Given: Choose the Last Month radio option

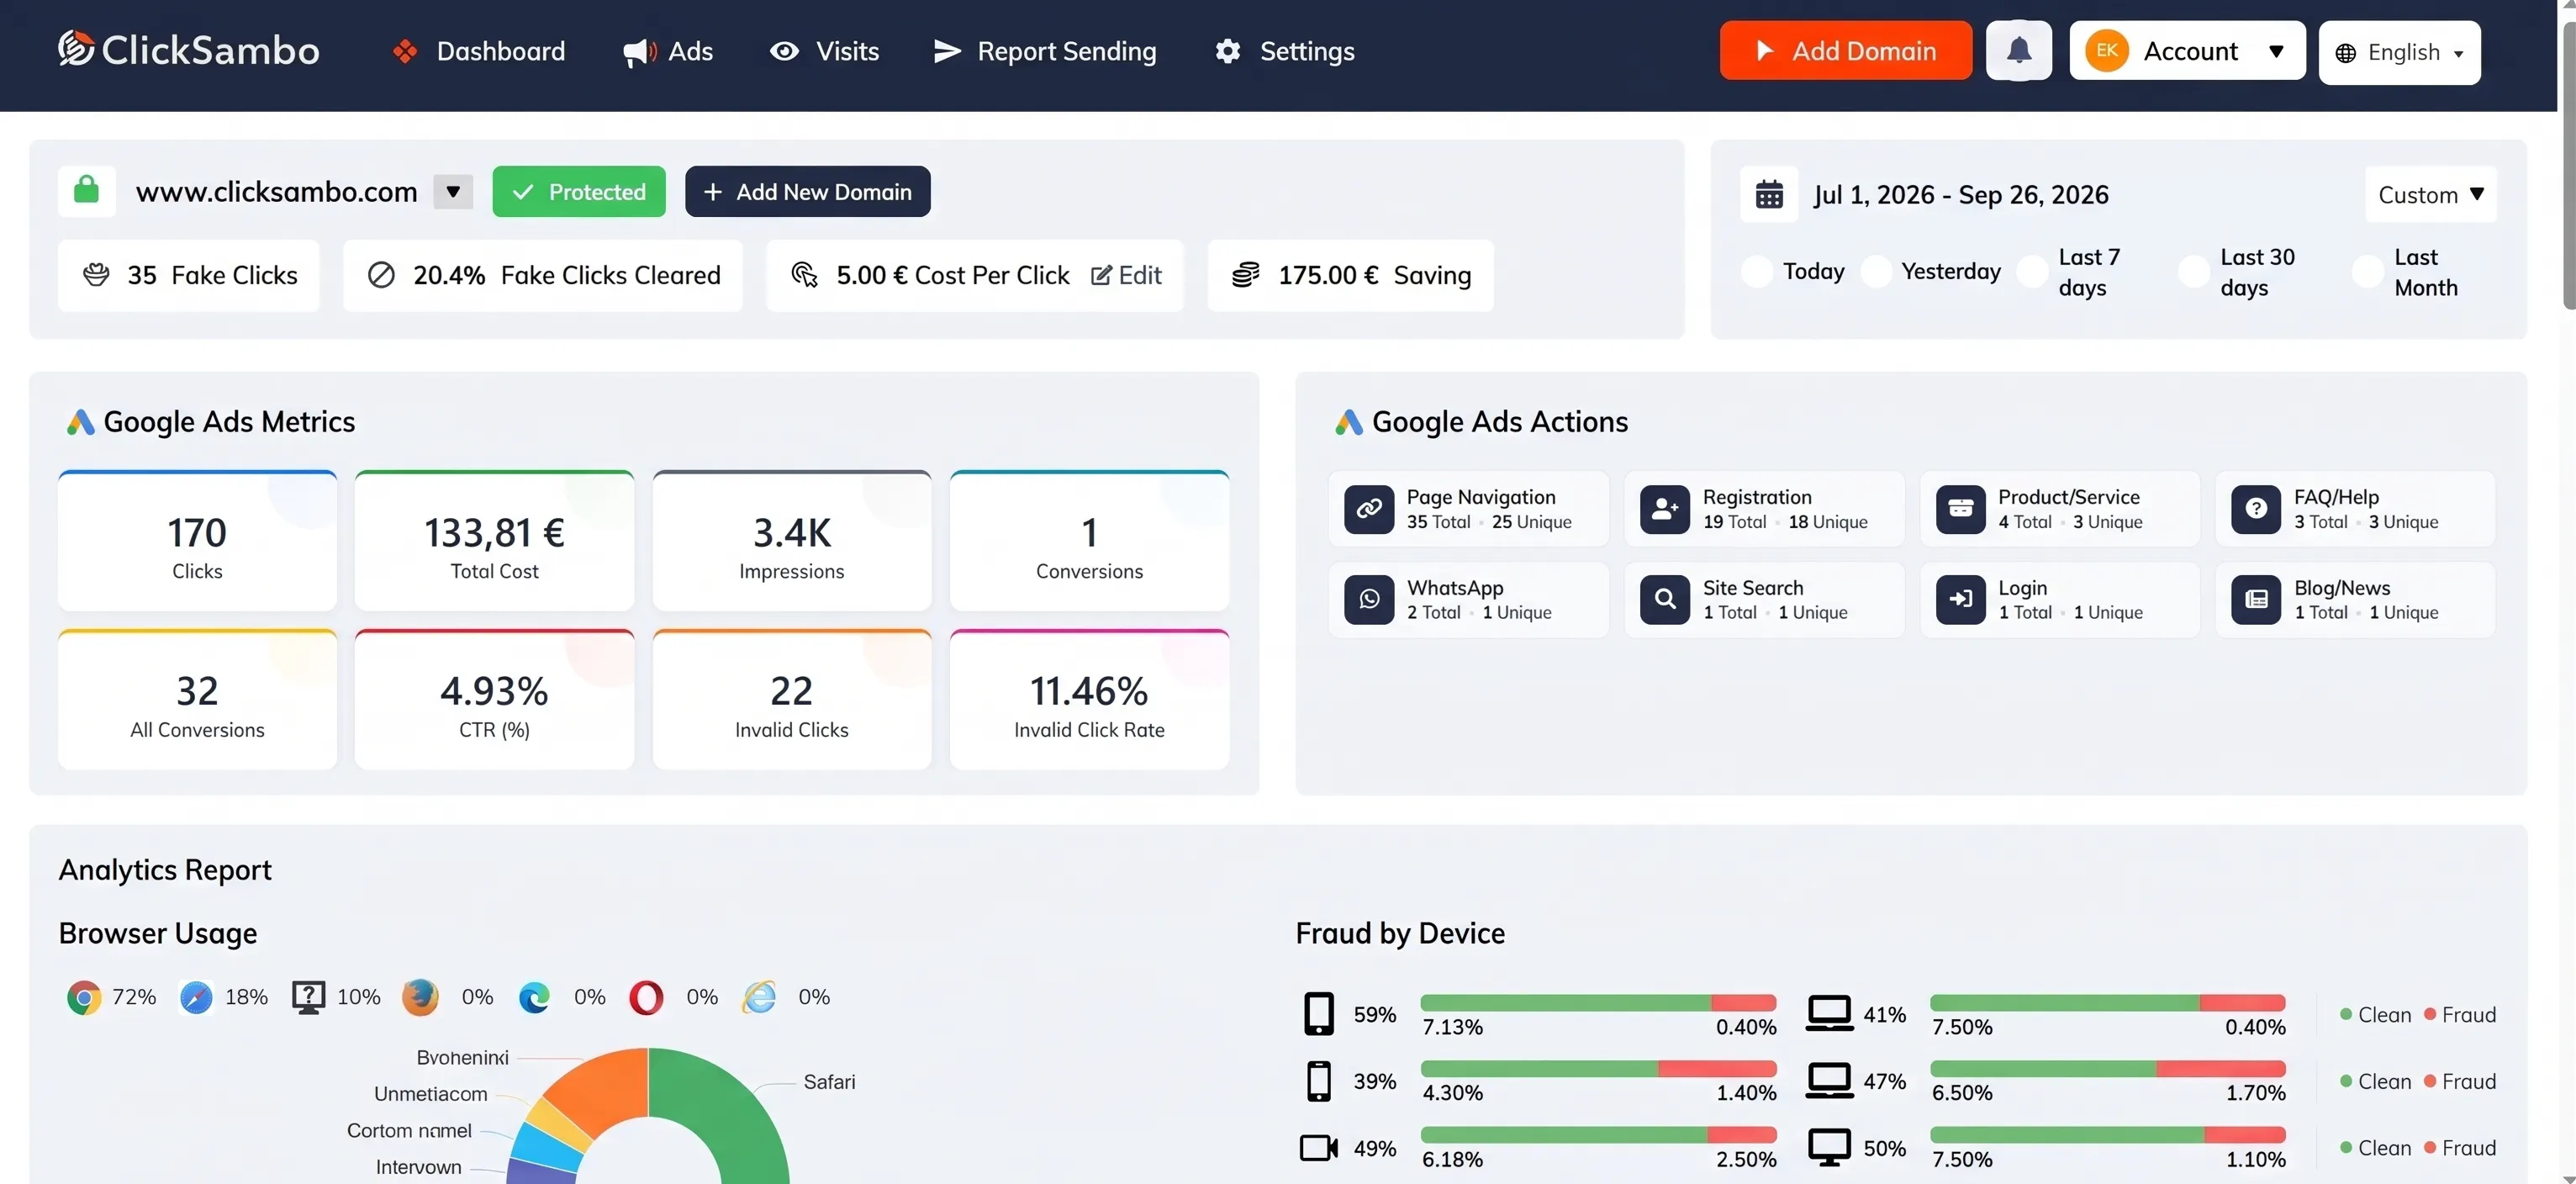Looking at the screenshot, I should pos(2367,272).
